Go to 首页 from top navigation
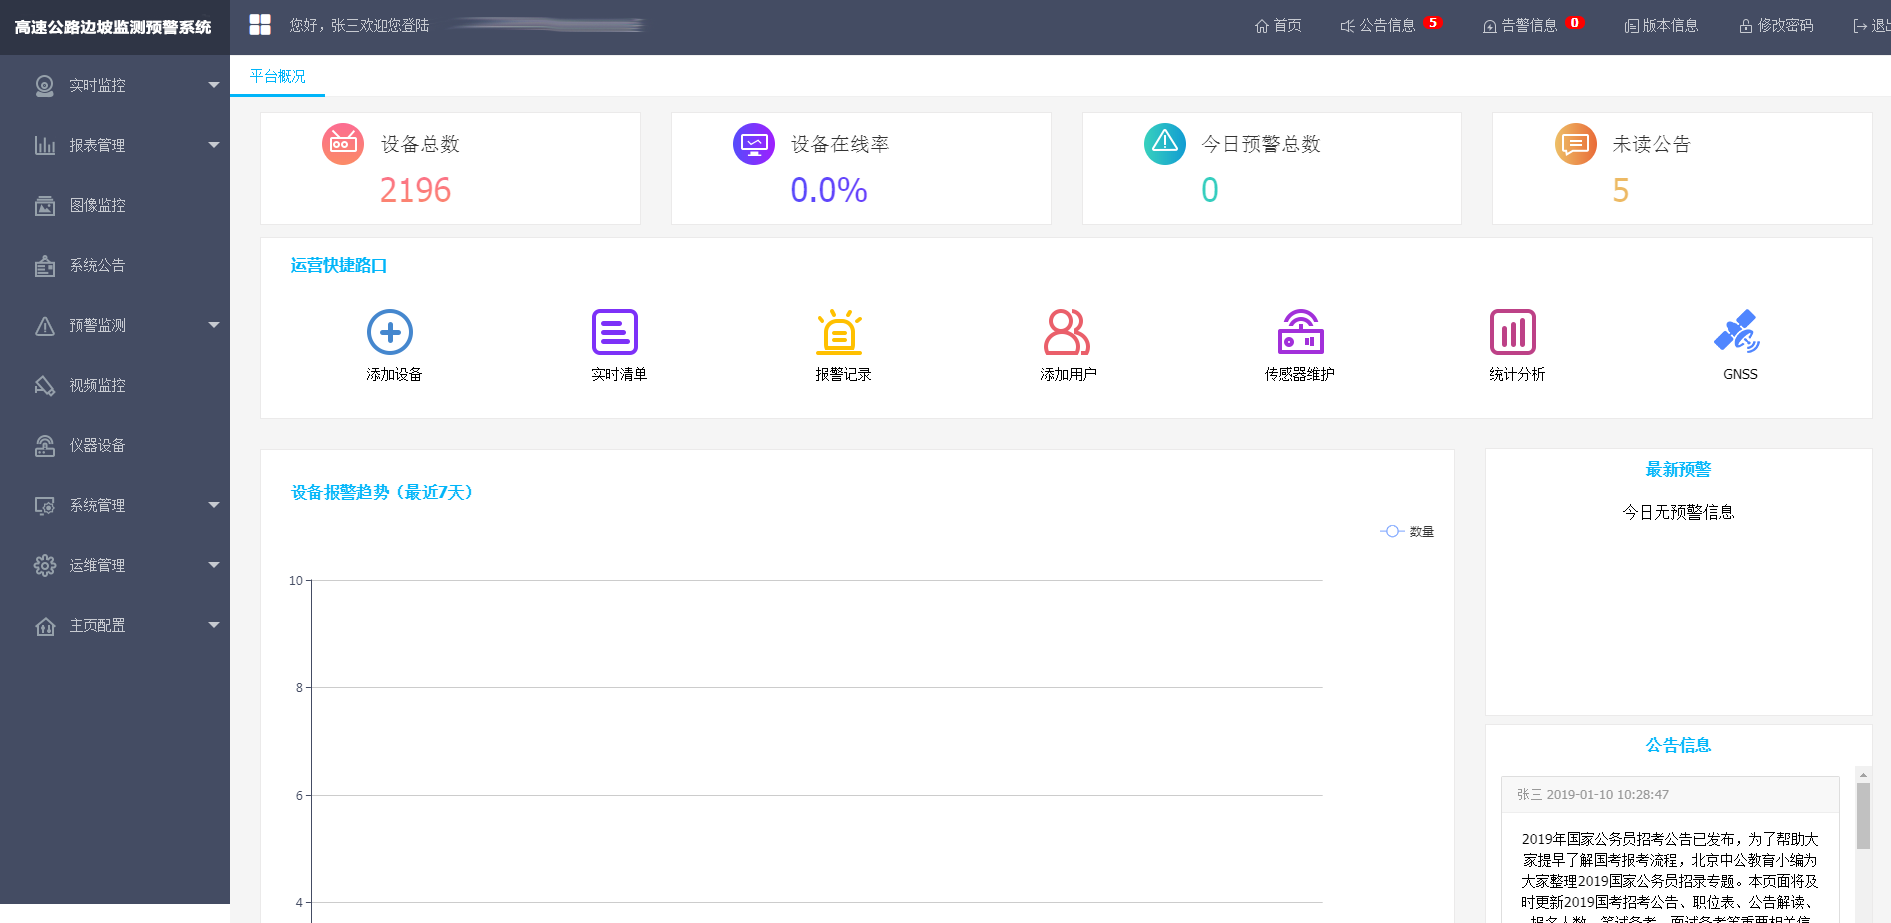 1278,25
